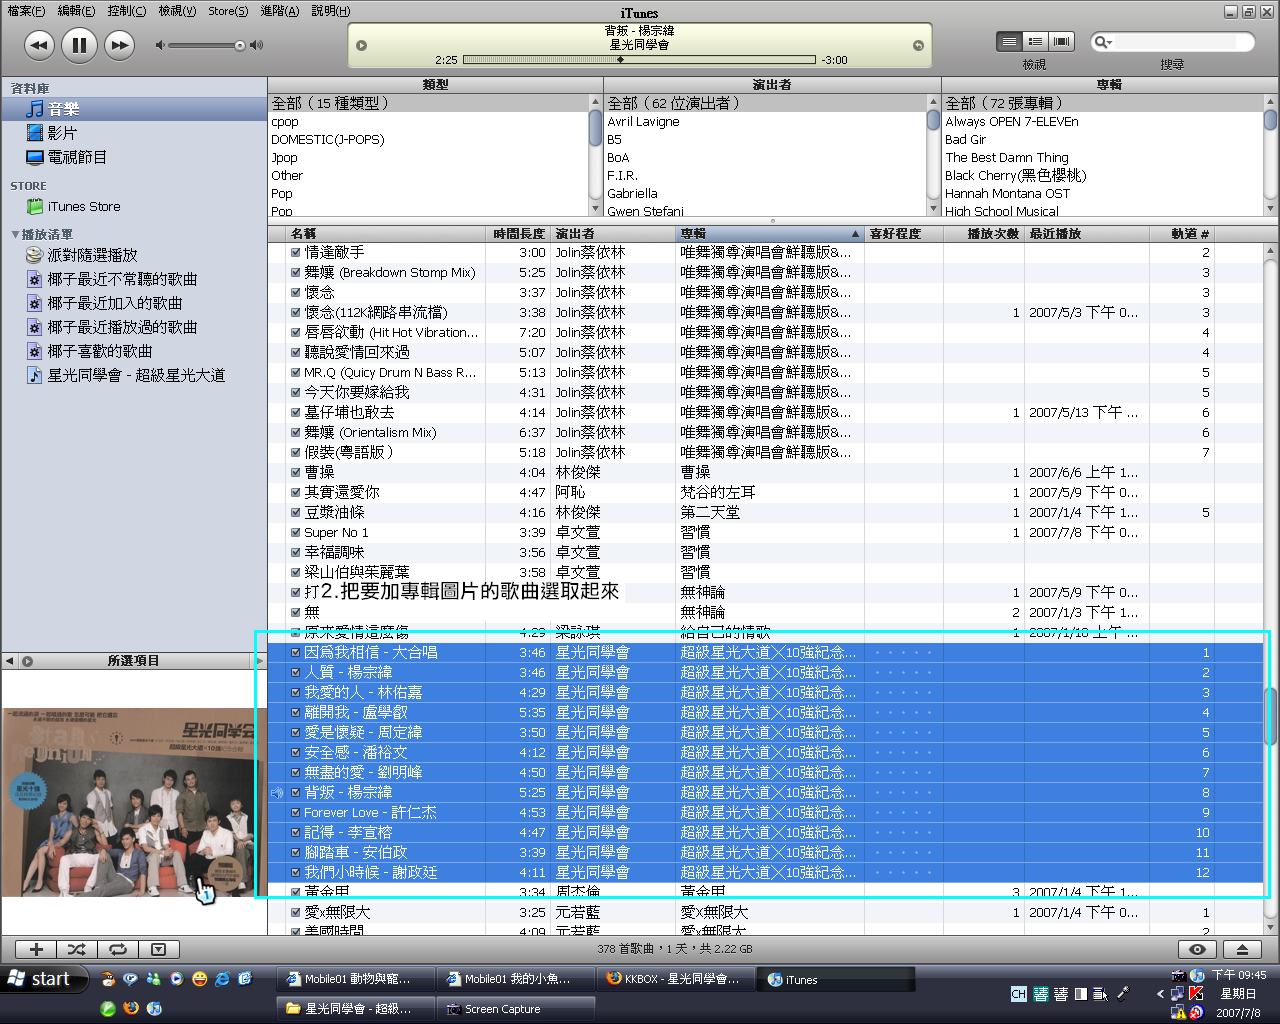Open the 檢視 menu
Screen dimensions: 1280x1024
(x=177, y=11)
